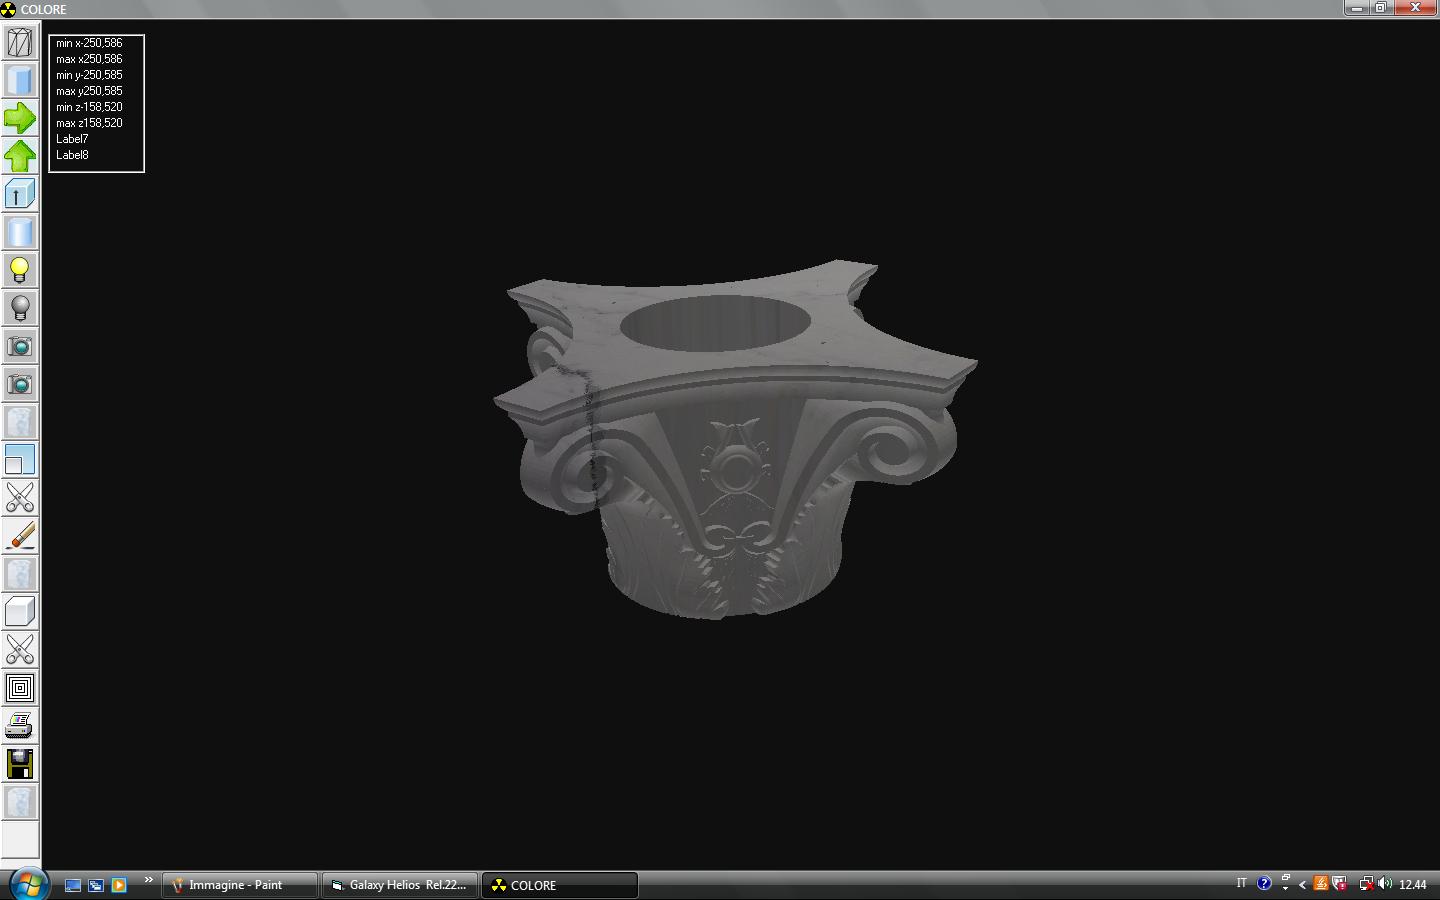Click the 'max z158,520' label
Image resolution: width=1440 pixels, height=900 pixels.
tap(89, 123)
